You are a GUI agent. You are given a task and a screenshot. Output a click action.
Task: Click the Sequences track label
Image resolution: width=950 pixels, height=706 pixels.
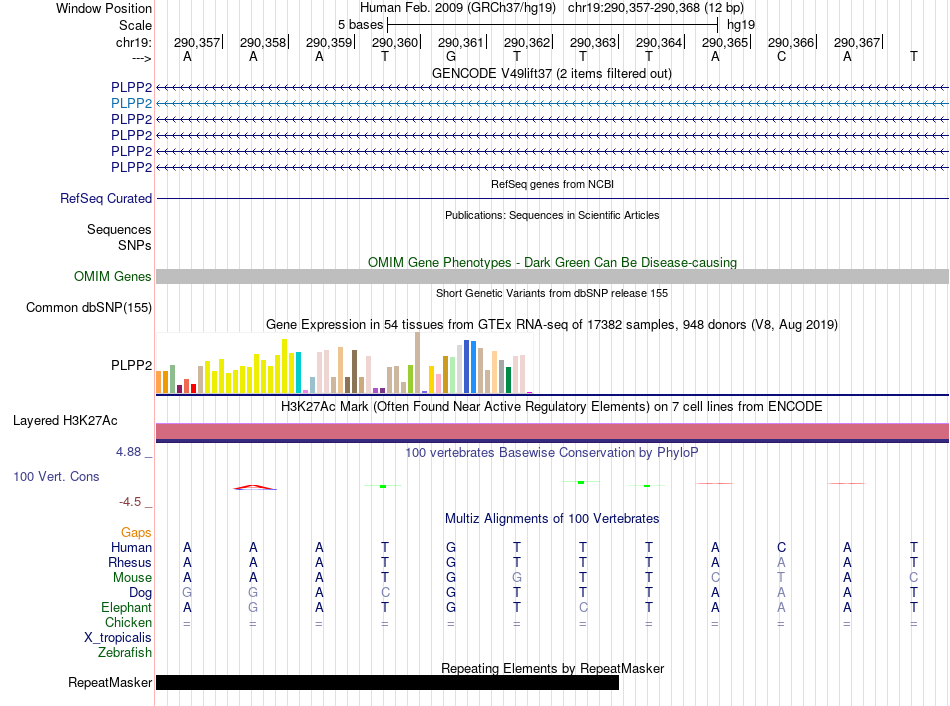(119, 229)
